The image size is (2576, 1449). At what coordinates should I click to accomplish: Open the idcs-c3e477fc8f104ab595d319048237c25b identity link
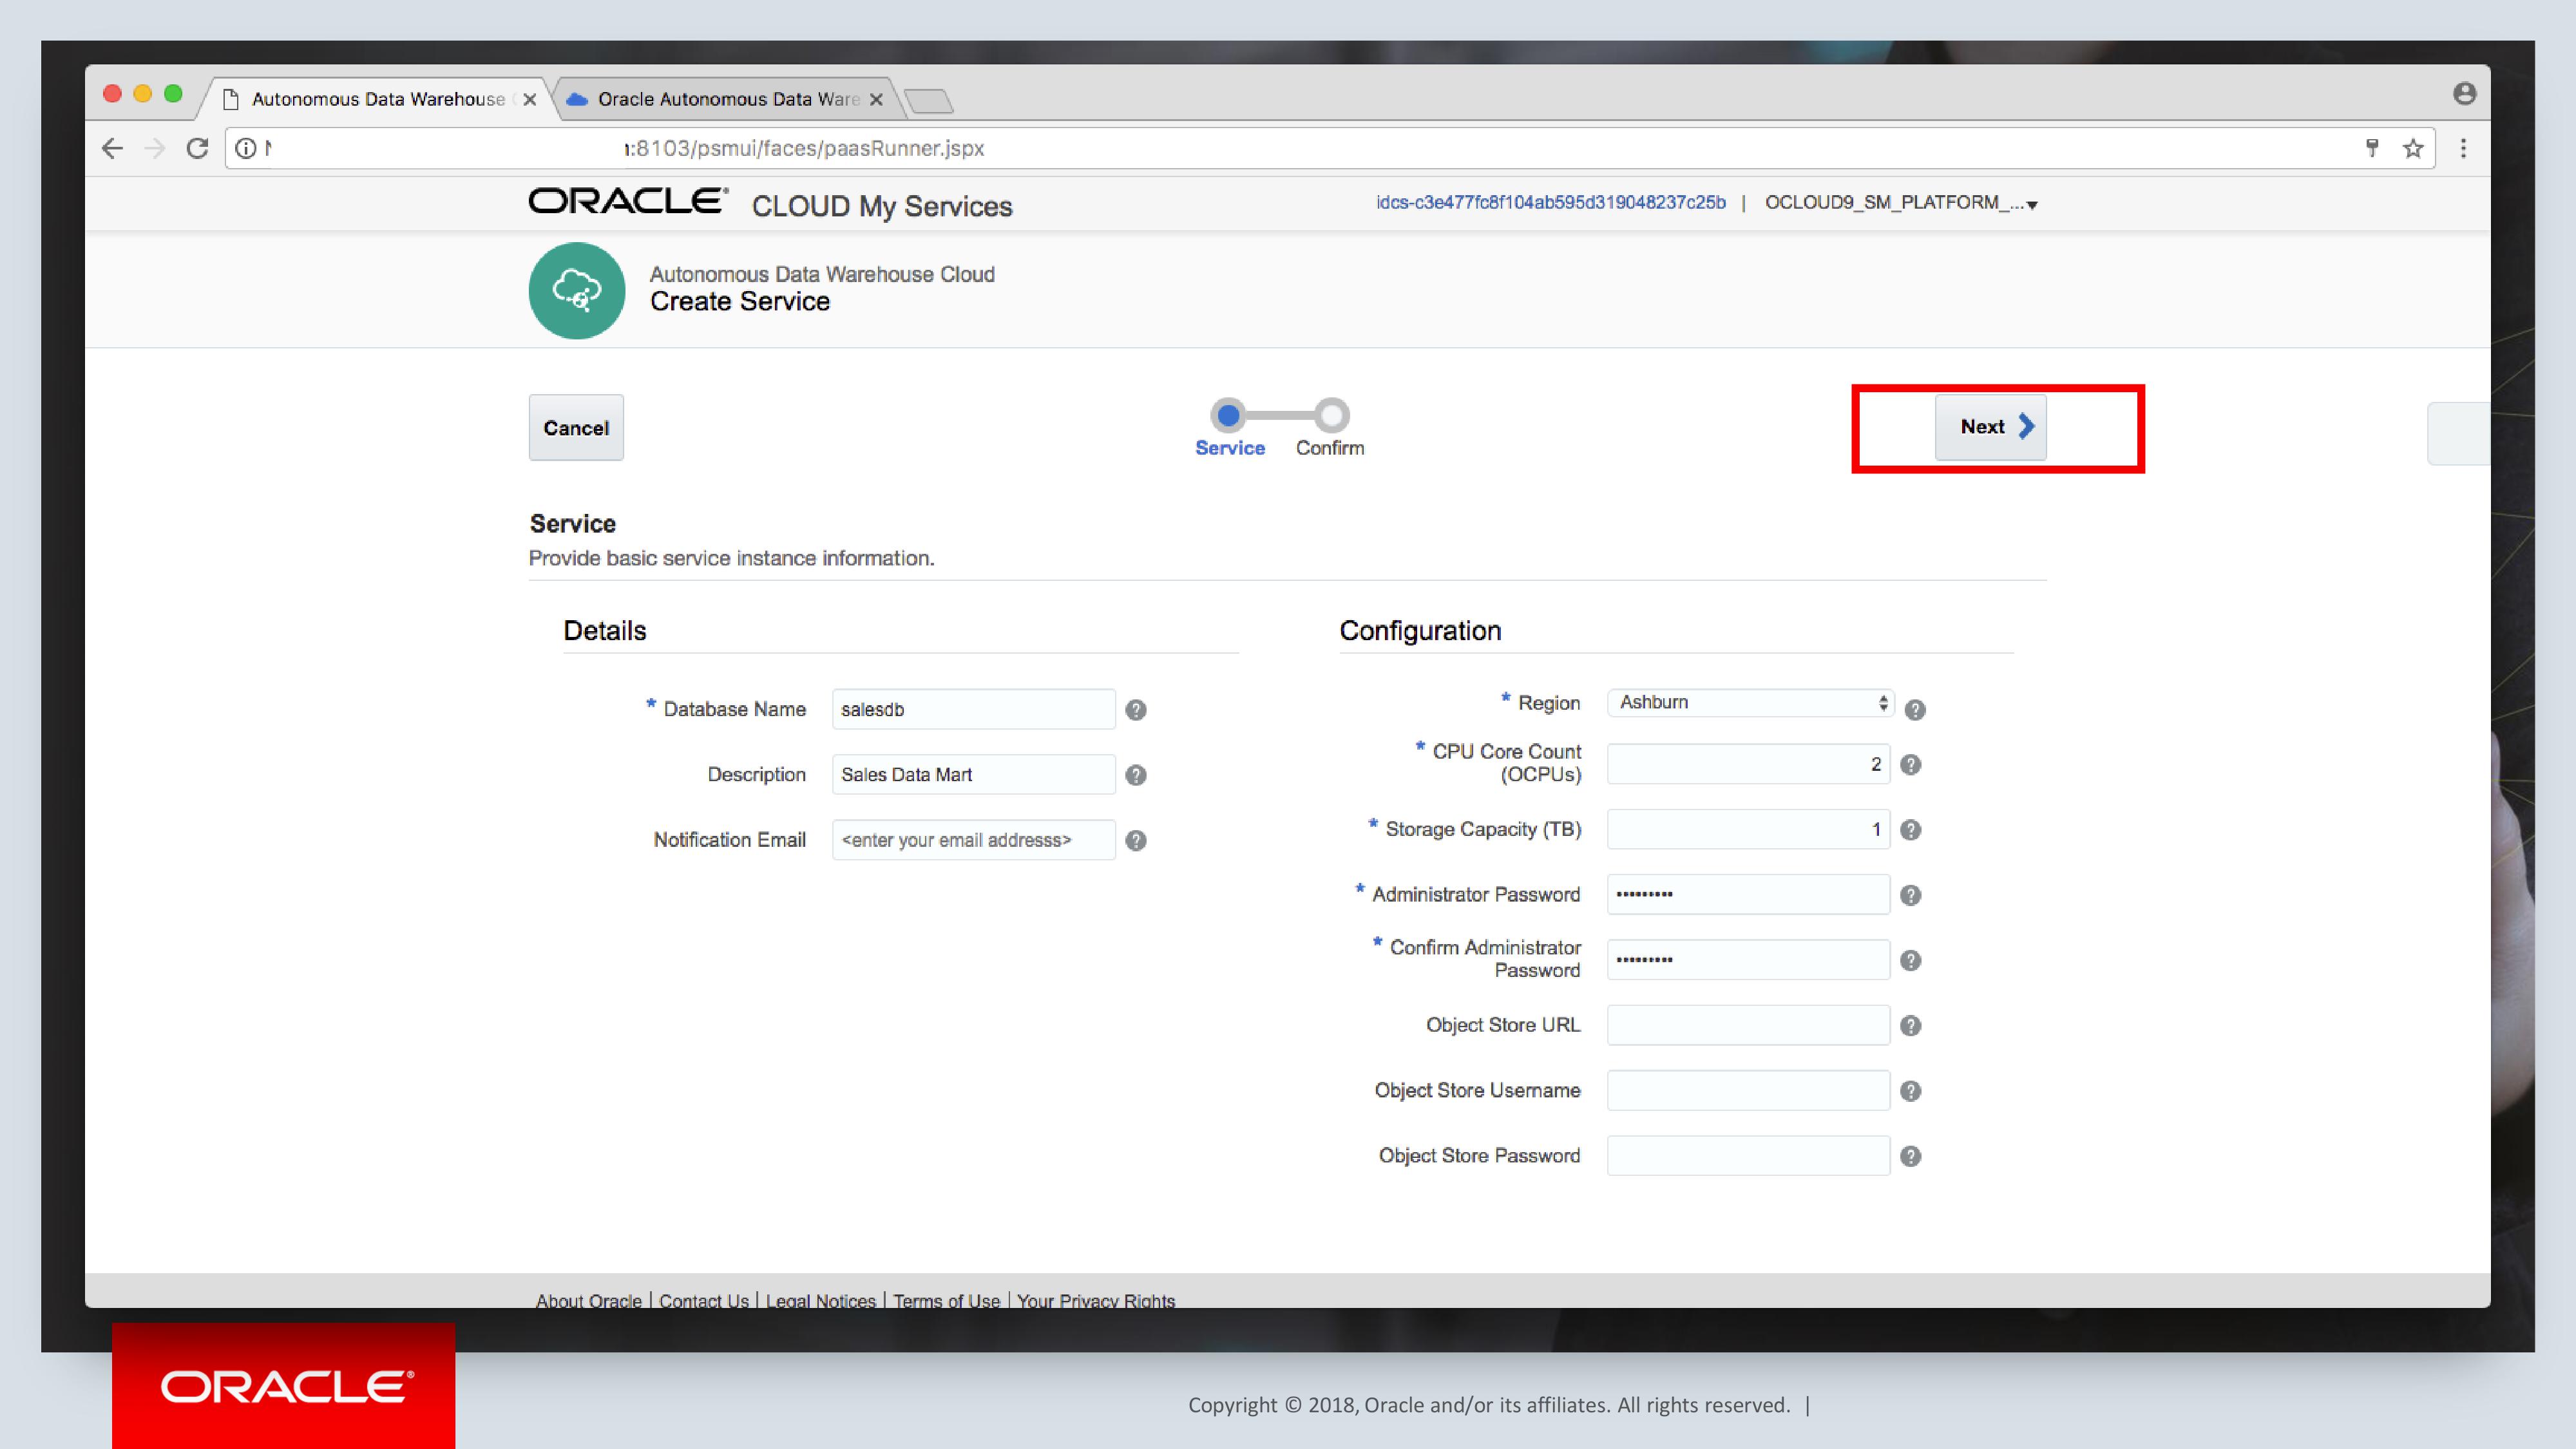click(1550, 202)
